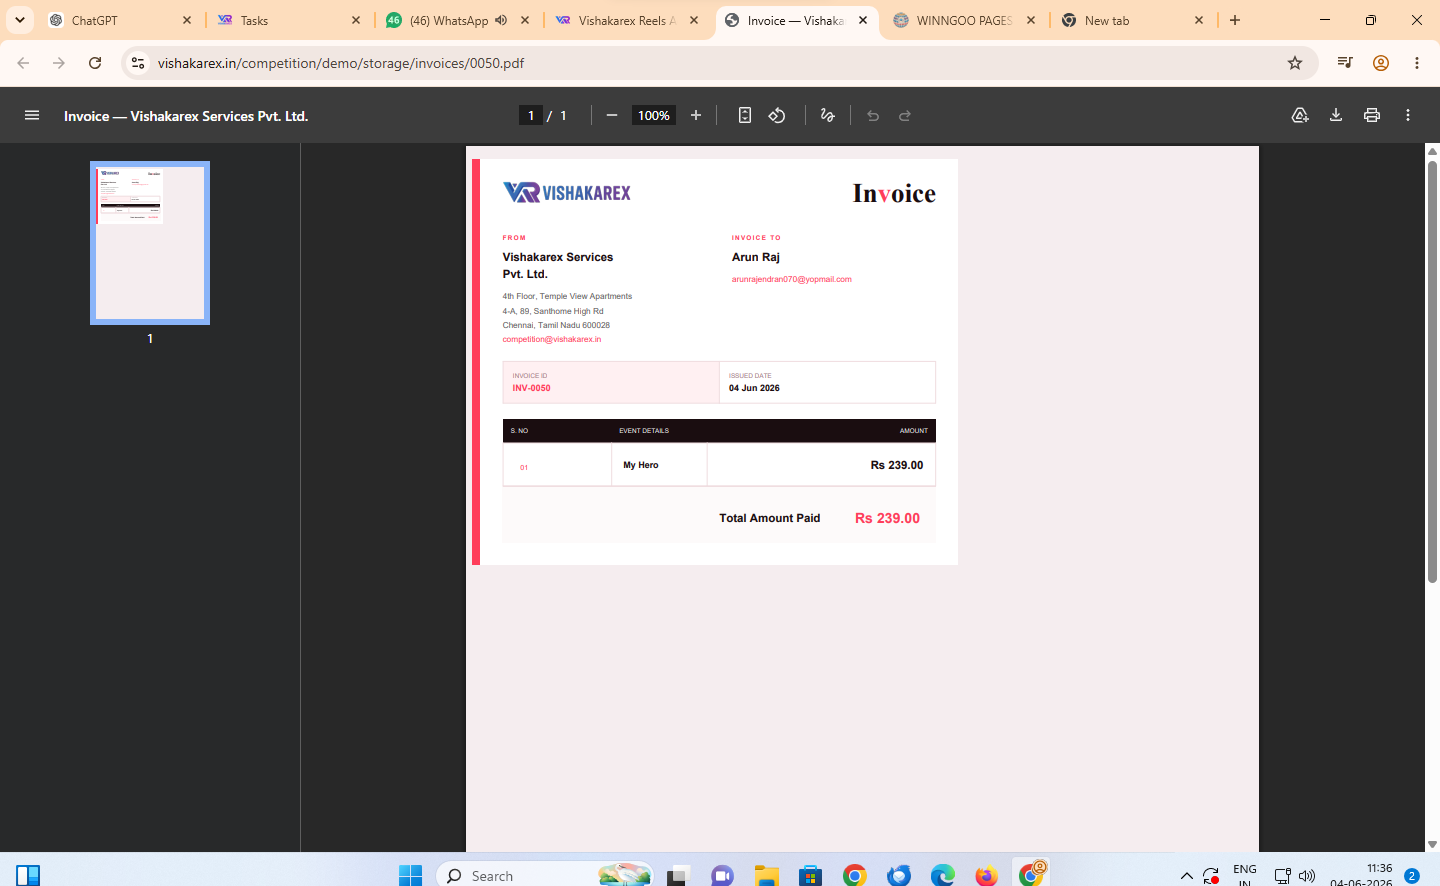Click the undo icon in PDF toolbar

[873, 115]
